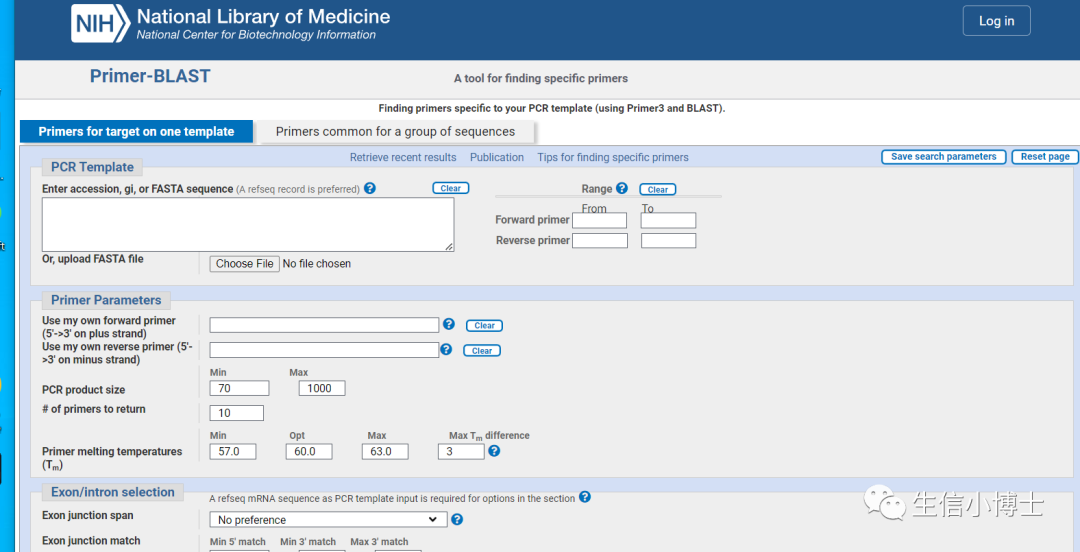The image size is (1080, 552).
Task: Select 'Primers for target on one template' tab
Action: pyautogui.click(x=136, y=132)
